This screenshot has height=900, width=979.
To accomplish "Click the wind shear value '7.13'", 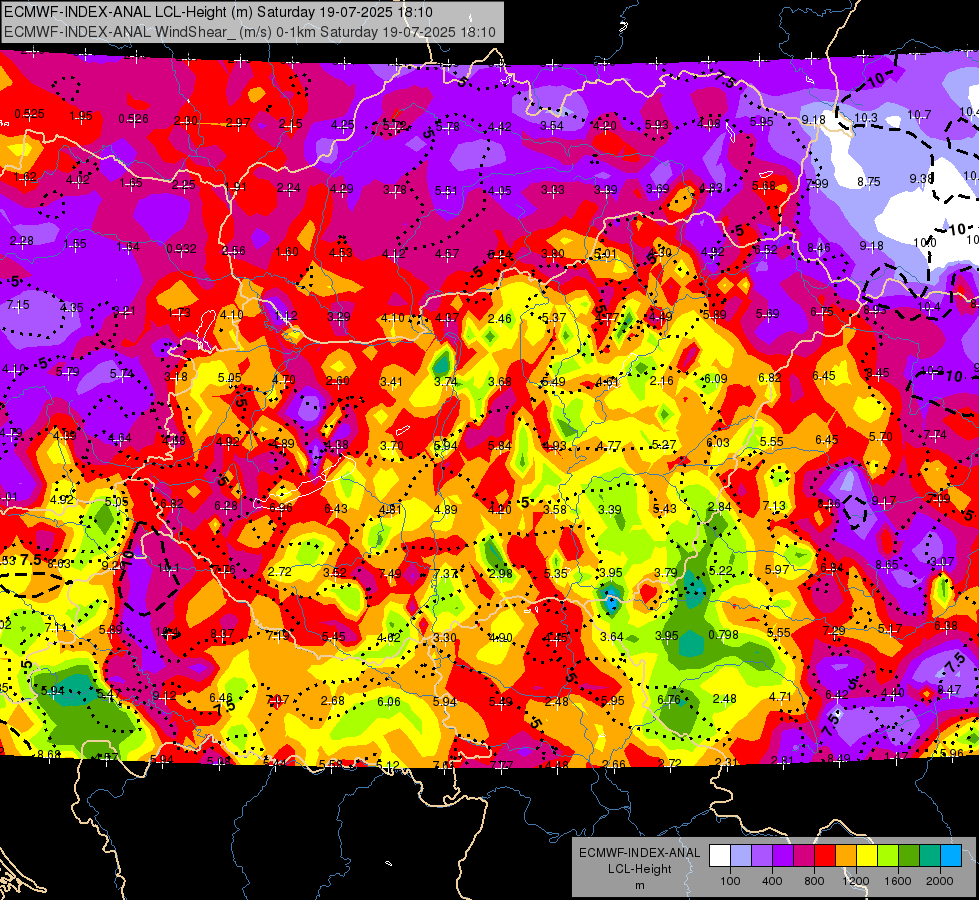I will [x=774, y=505].
